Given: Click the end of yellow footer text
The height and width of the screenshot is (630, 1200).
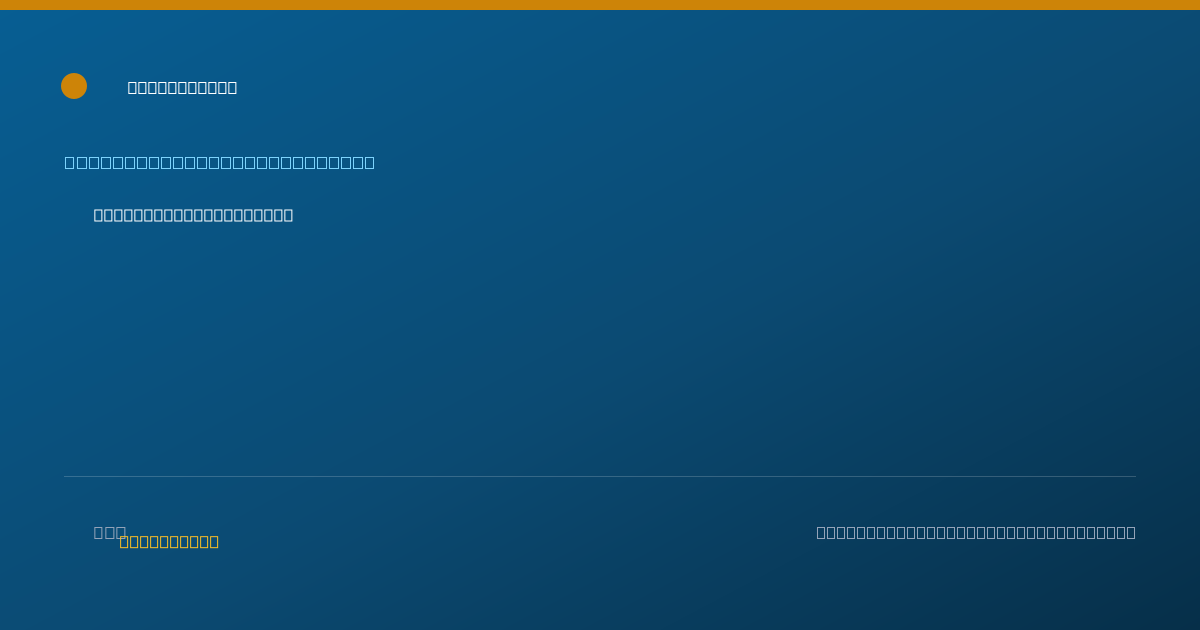Looking at the screenshot, I should 214,542.
